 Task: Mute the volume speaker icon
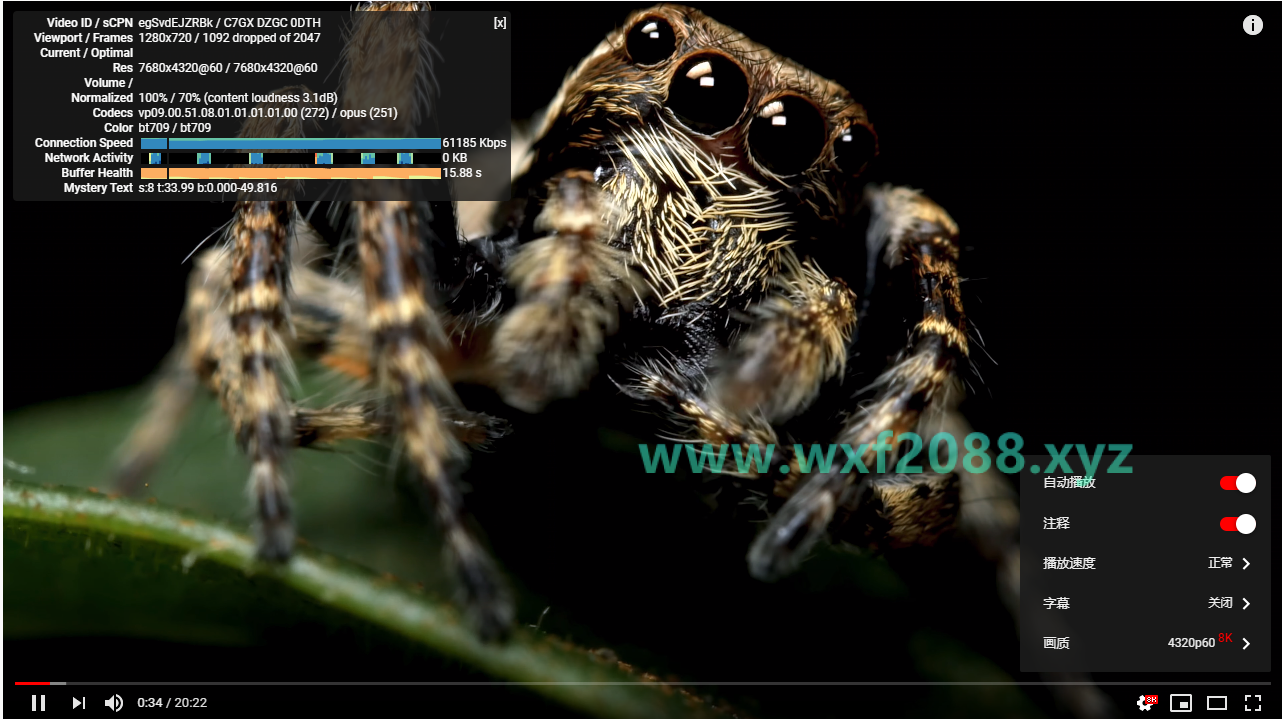(x=114, y=703)
